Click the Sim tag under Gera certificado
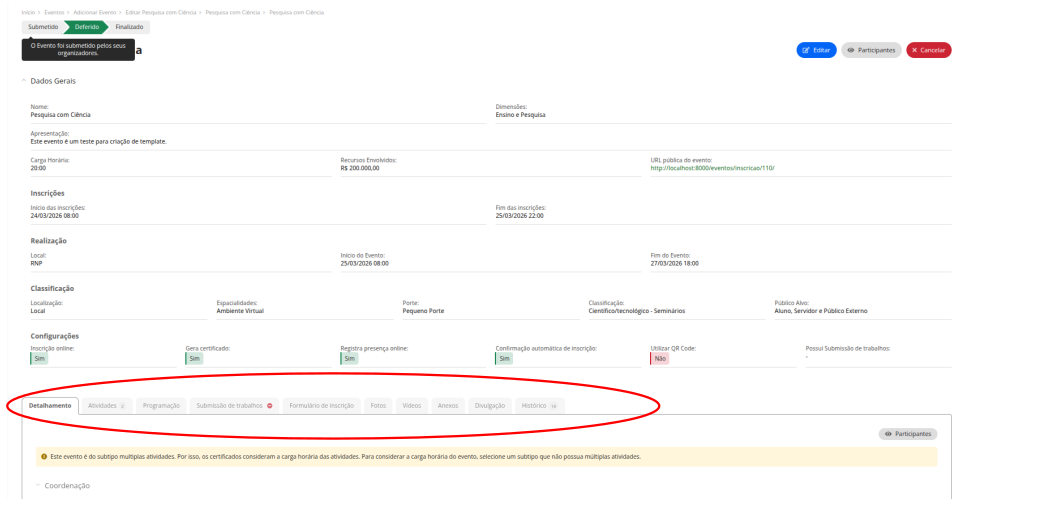The width and height of the screenshot is (1058, 524). point(194,359)
